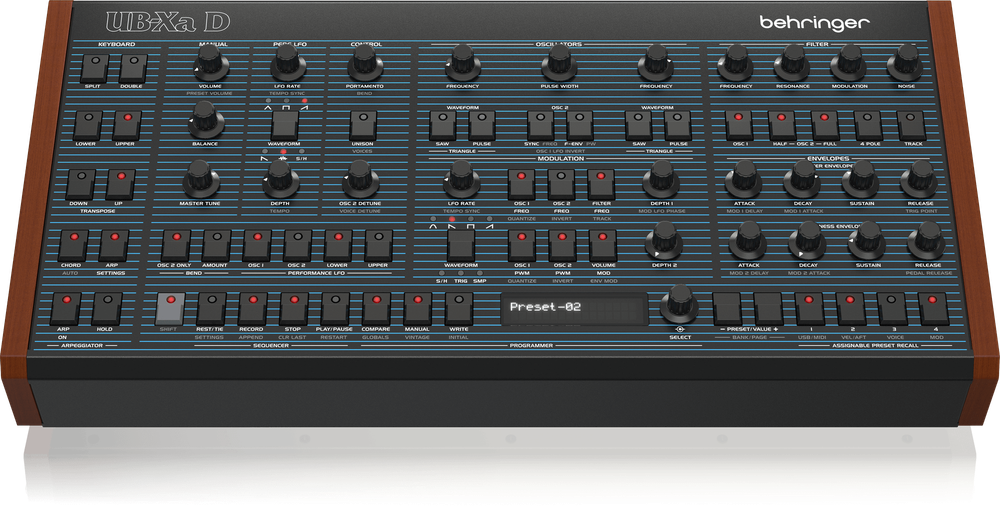
Task: Toggle the filter HALF button
Action: tap(782, 125)
